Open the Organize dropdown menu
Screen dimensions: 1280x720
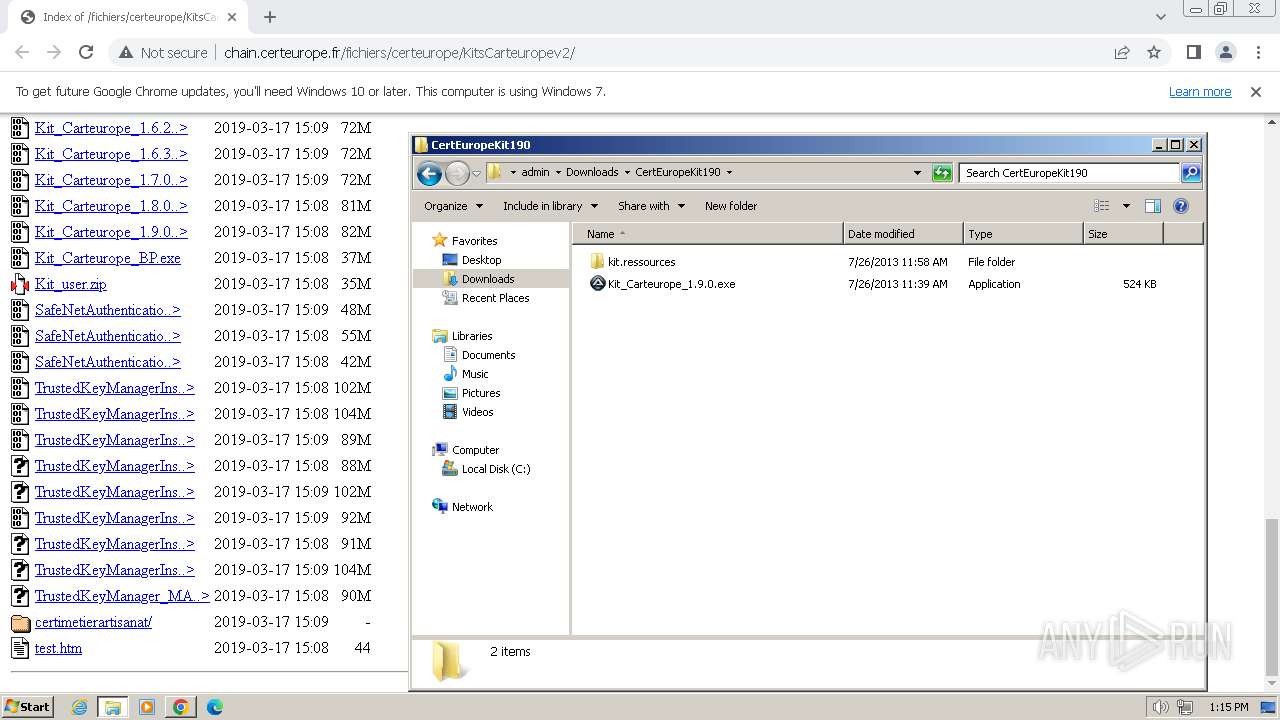pyautogui.click(x=453, y=206)
